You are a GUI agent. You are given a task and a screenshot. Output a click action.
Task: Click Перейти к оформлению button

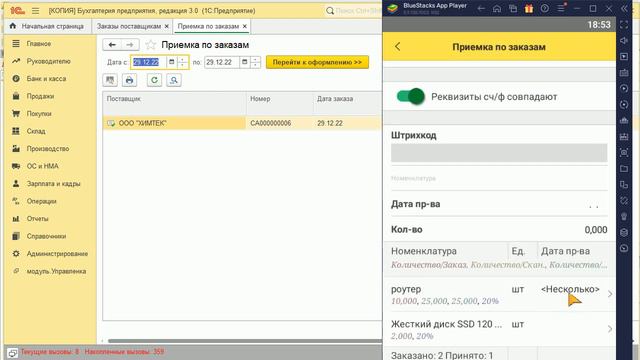coord(317,62)
